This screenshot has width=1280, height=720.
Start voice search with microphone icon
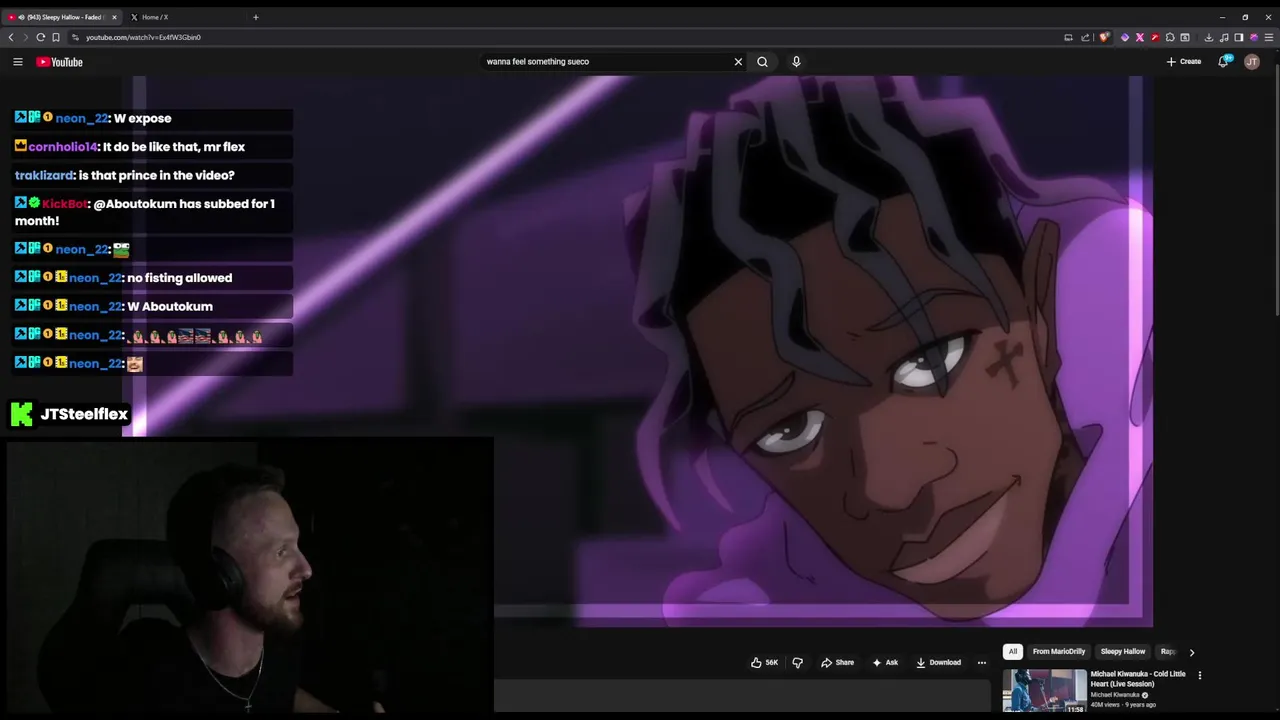[796, 62]
